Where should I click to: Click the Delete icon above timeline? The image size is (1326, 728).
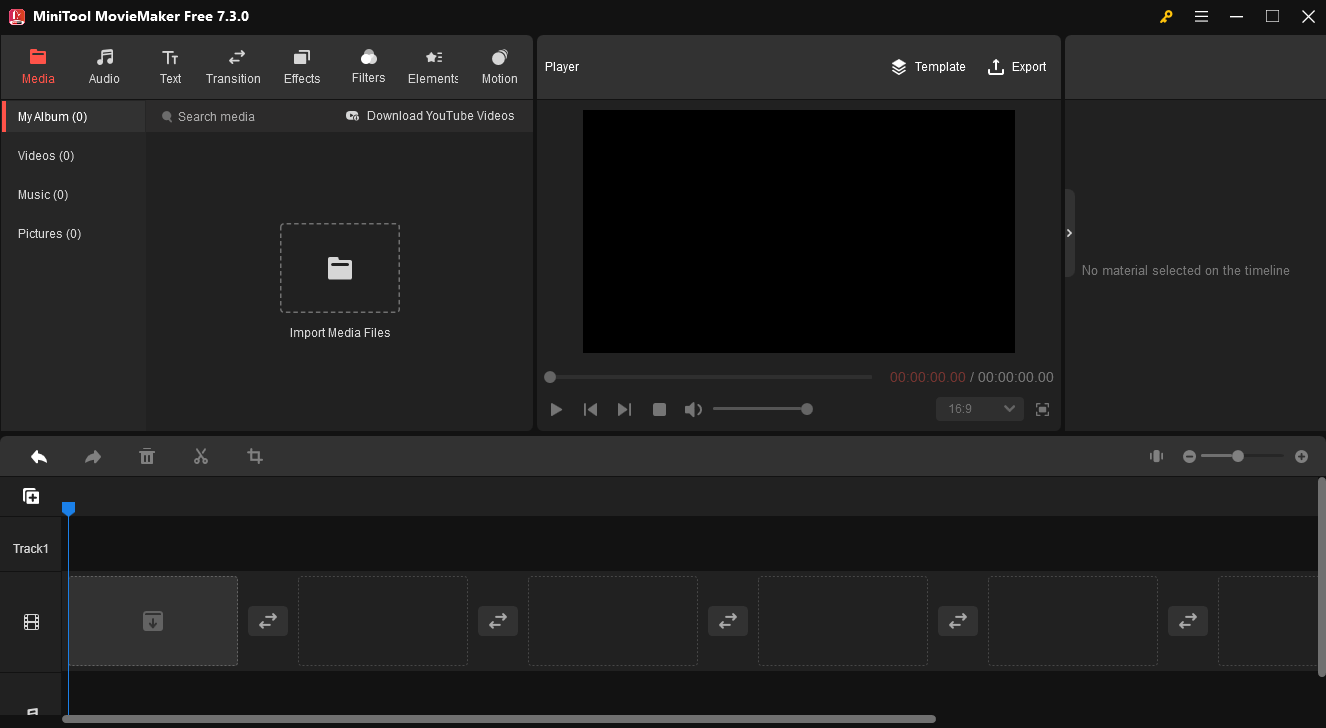(146, 456)
